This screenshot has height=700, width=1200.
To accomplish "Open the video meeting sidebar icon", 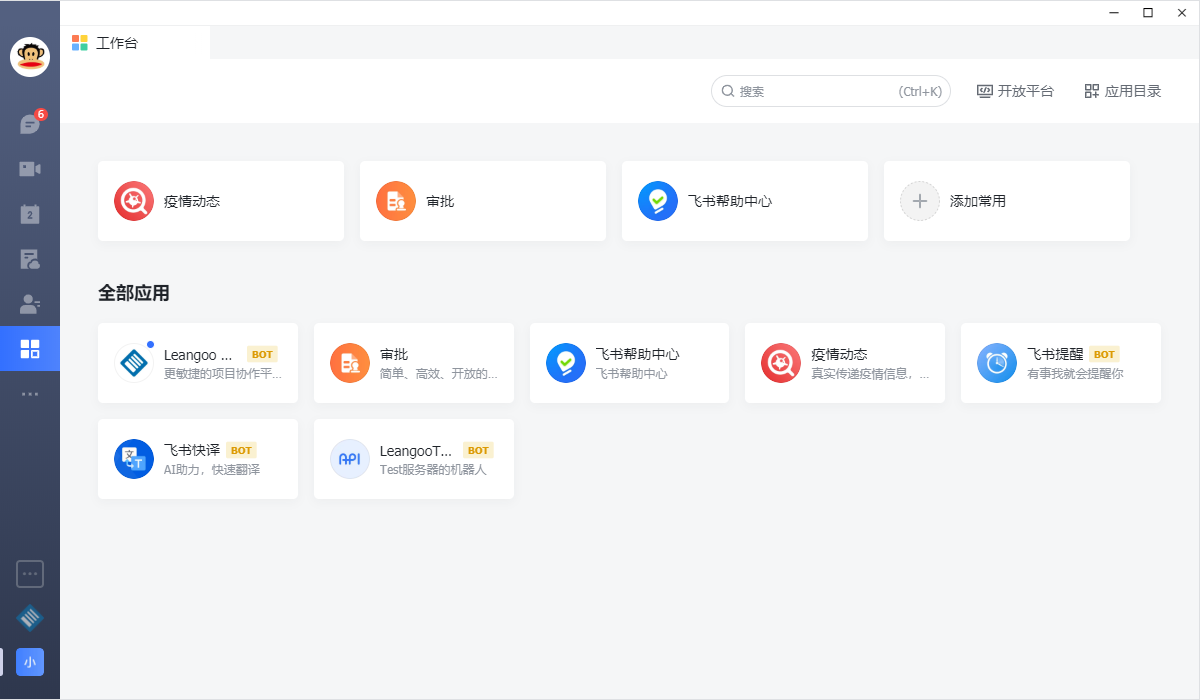I will point(30,169).
